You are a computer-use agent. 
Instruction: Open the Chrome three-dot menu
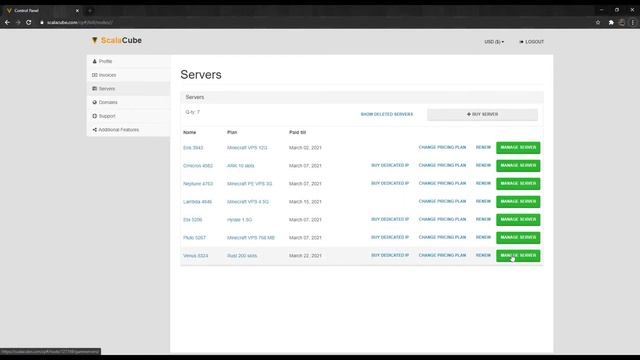(x=633, y=22)
